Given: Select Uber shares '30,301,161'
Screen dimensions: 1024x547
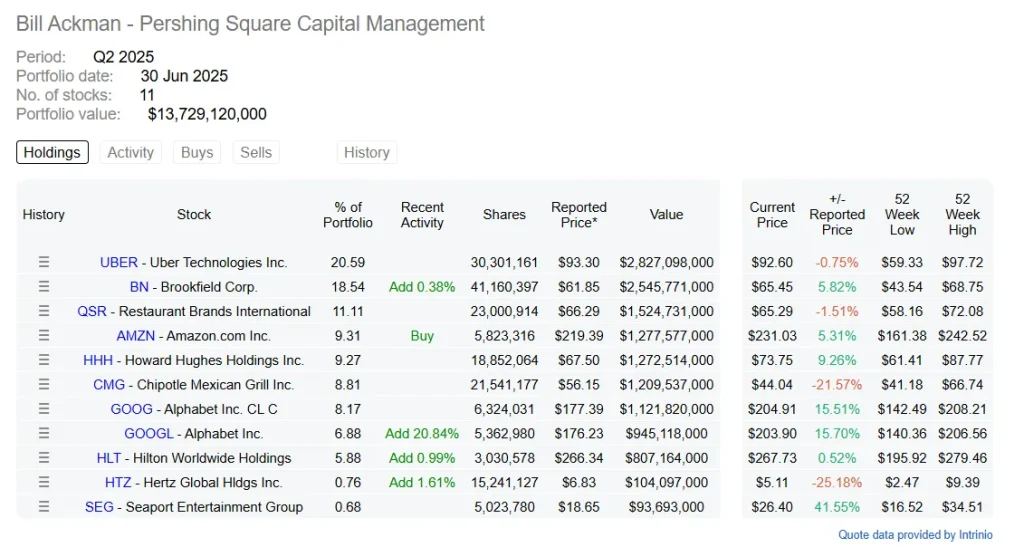Looking at the screenshot, I should (x=504, y=262).
